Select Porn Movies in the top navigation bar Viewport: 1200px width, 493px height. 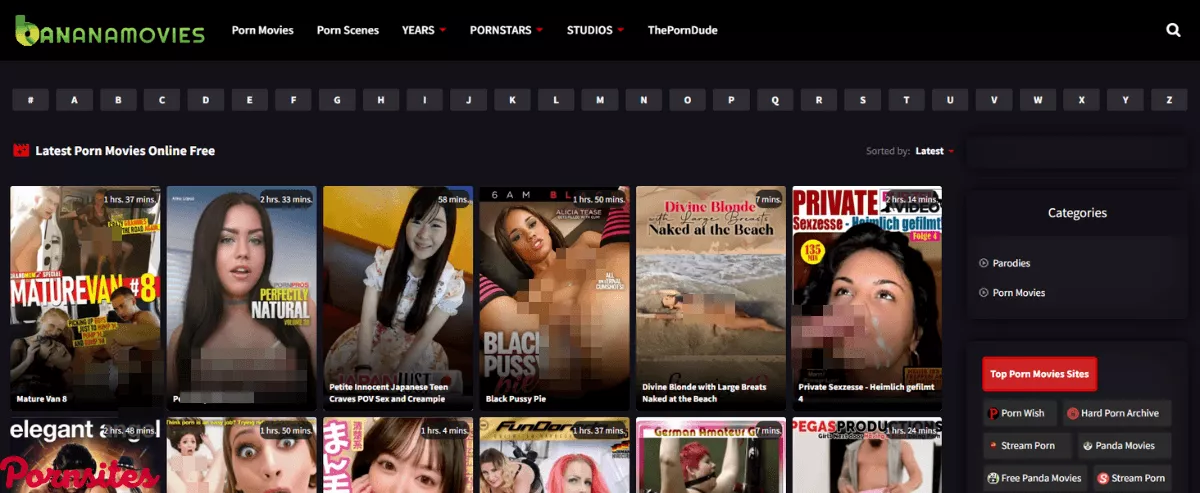(x=263, y=30)
